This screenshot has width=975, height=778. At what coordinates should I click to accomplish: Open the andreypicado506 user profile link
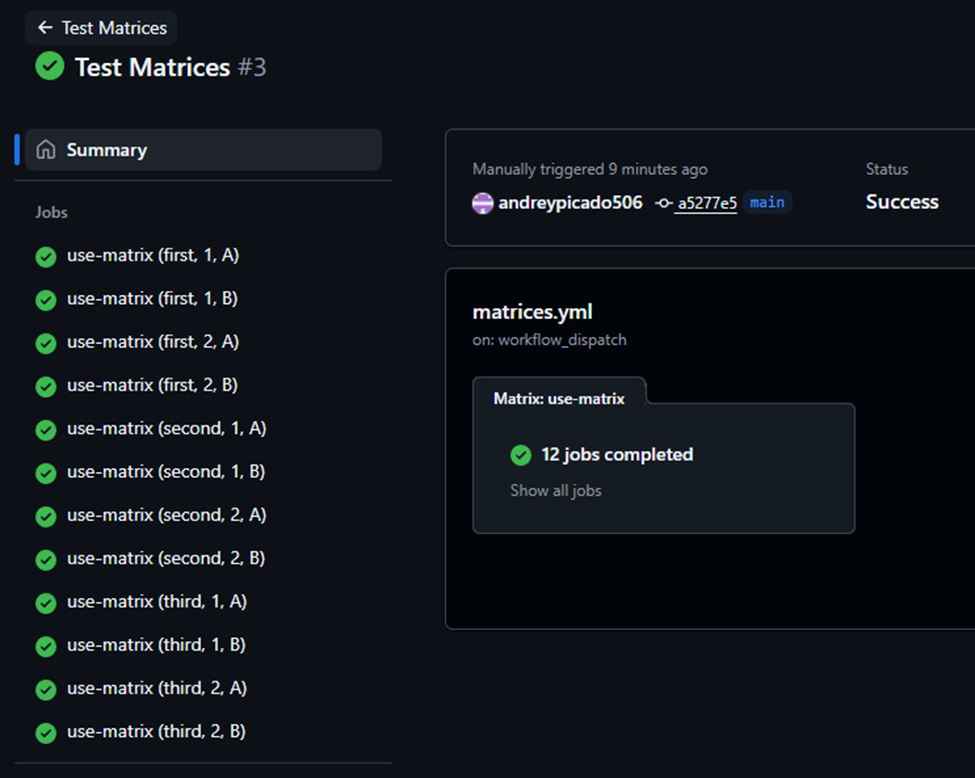[570, 203]
